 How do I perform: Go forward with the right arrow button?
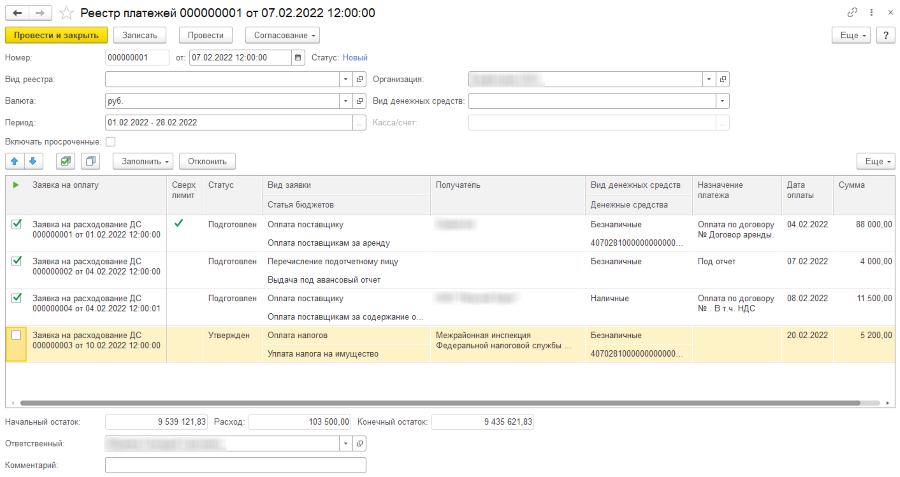(x=40, y=13)
